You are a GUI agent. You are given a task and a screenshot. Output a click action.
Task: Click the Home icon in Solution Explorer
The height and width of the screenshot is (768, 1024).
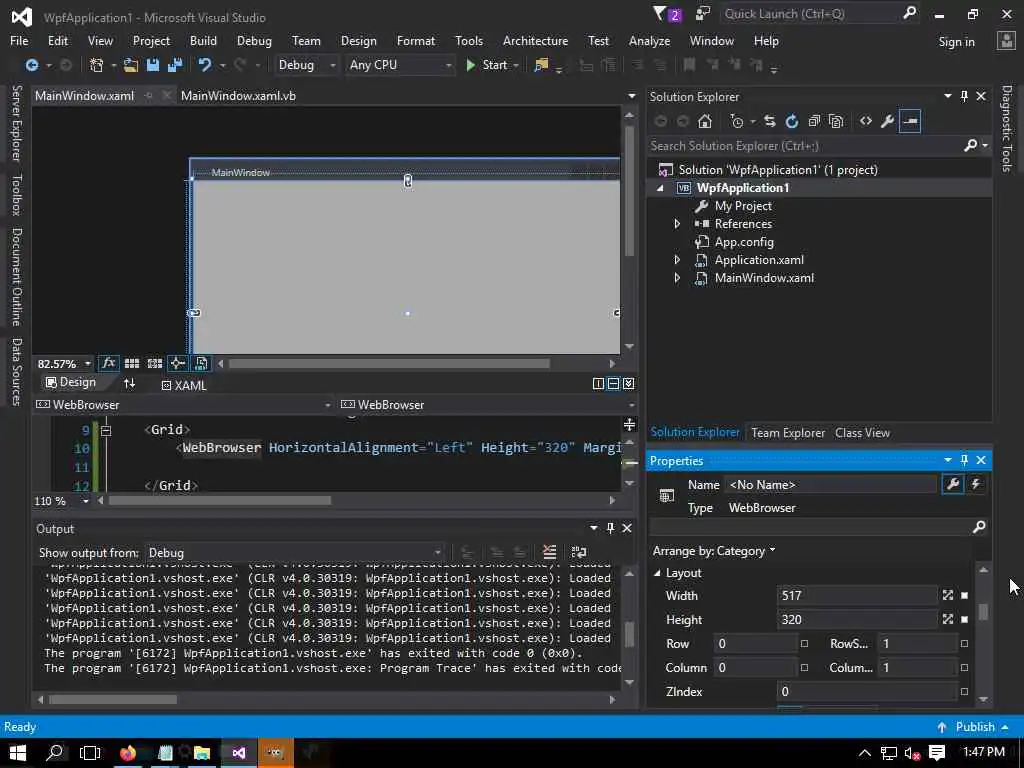click(705, 121)
